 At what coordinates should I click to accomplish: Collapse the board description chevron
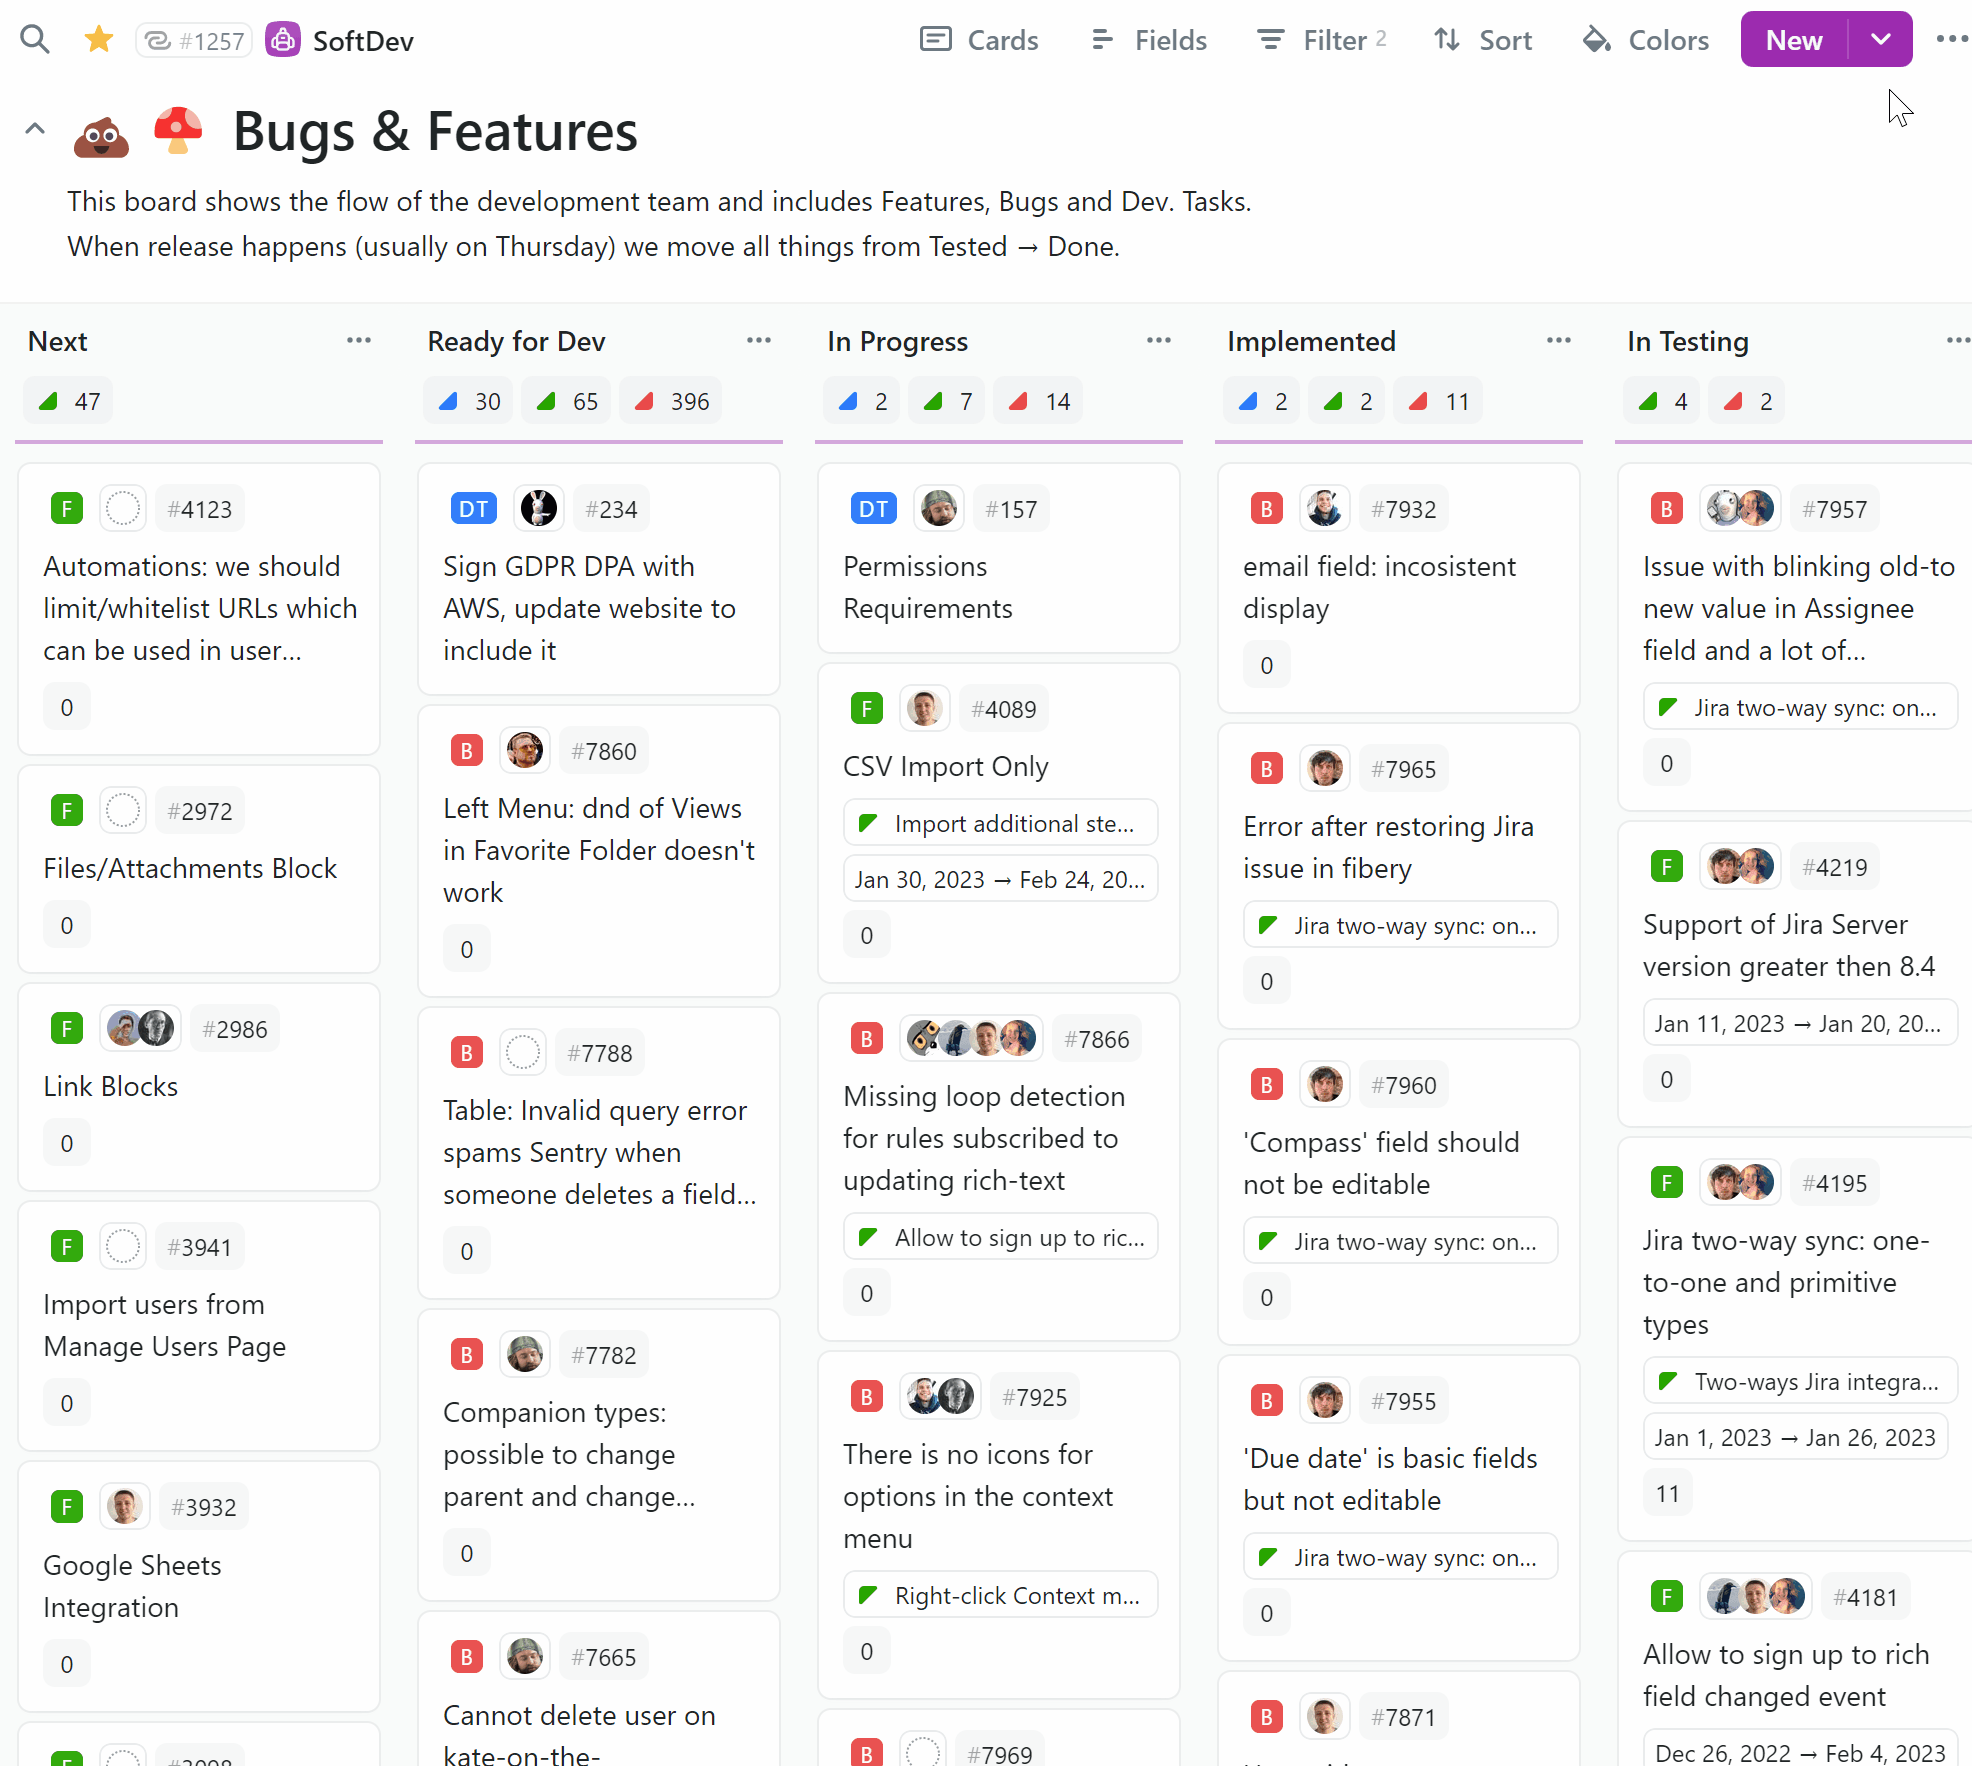(35, 129)
